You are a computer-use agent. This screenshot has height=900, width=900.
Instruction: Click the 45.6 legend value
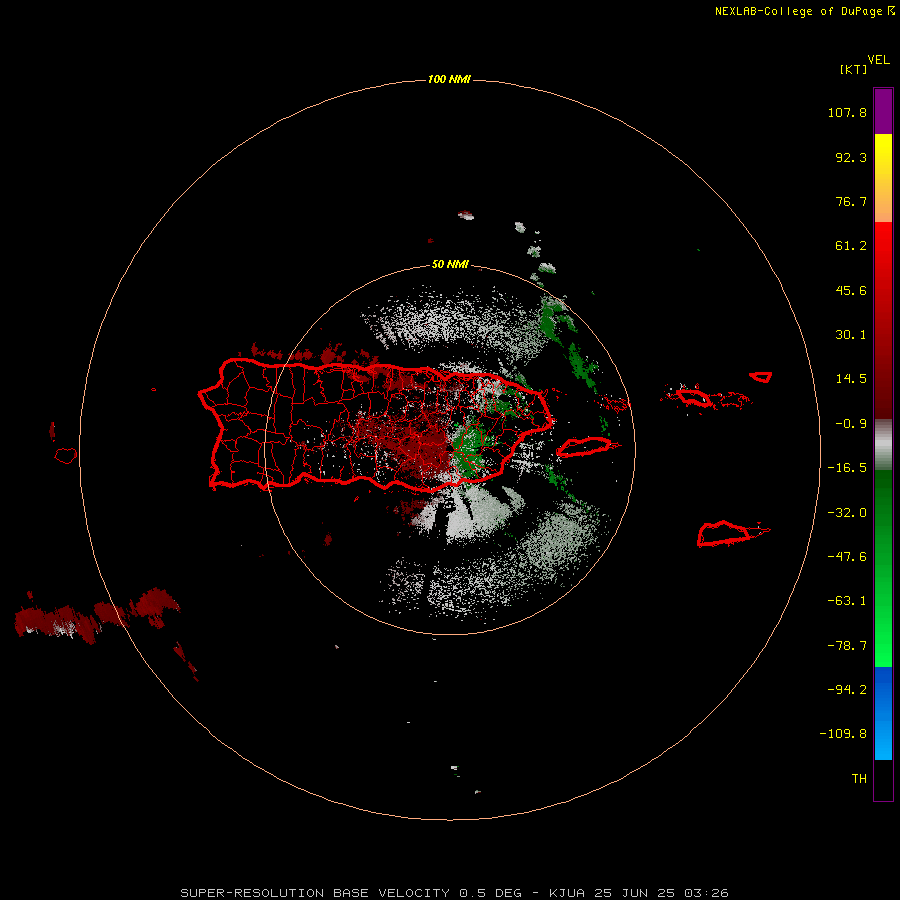(x=851, y=290)
